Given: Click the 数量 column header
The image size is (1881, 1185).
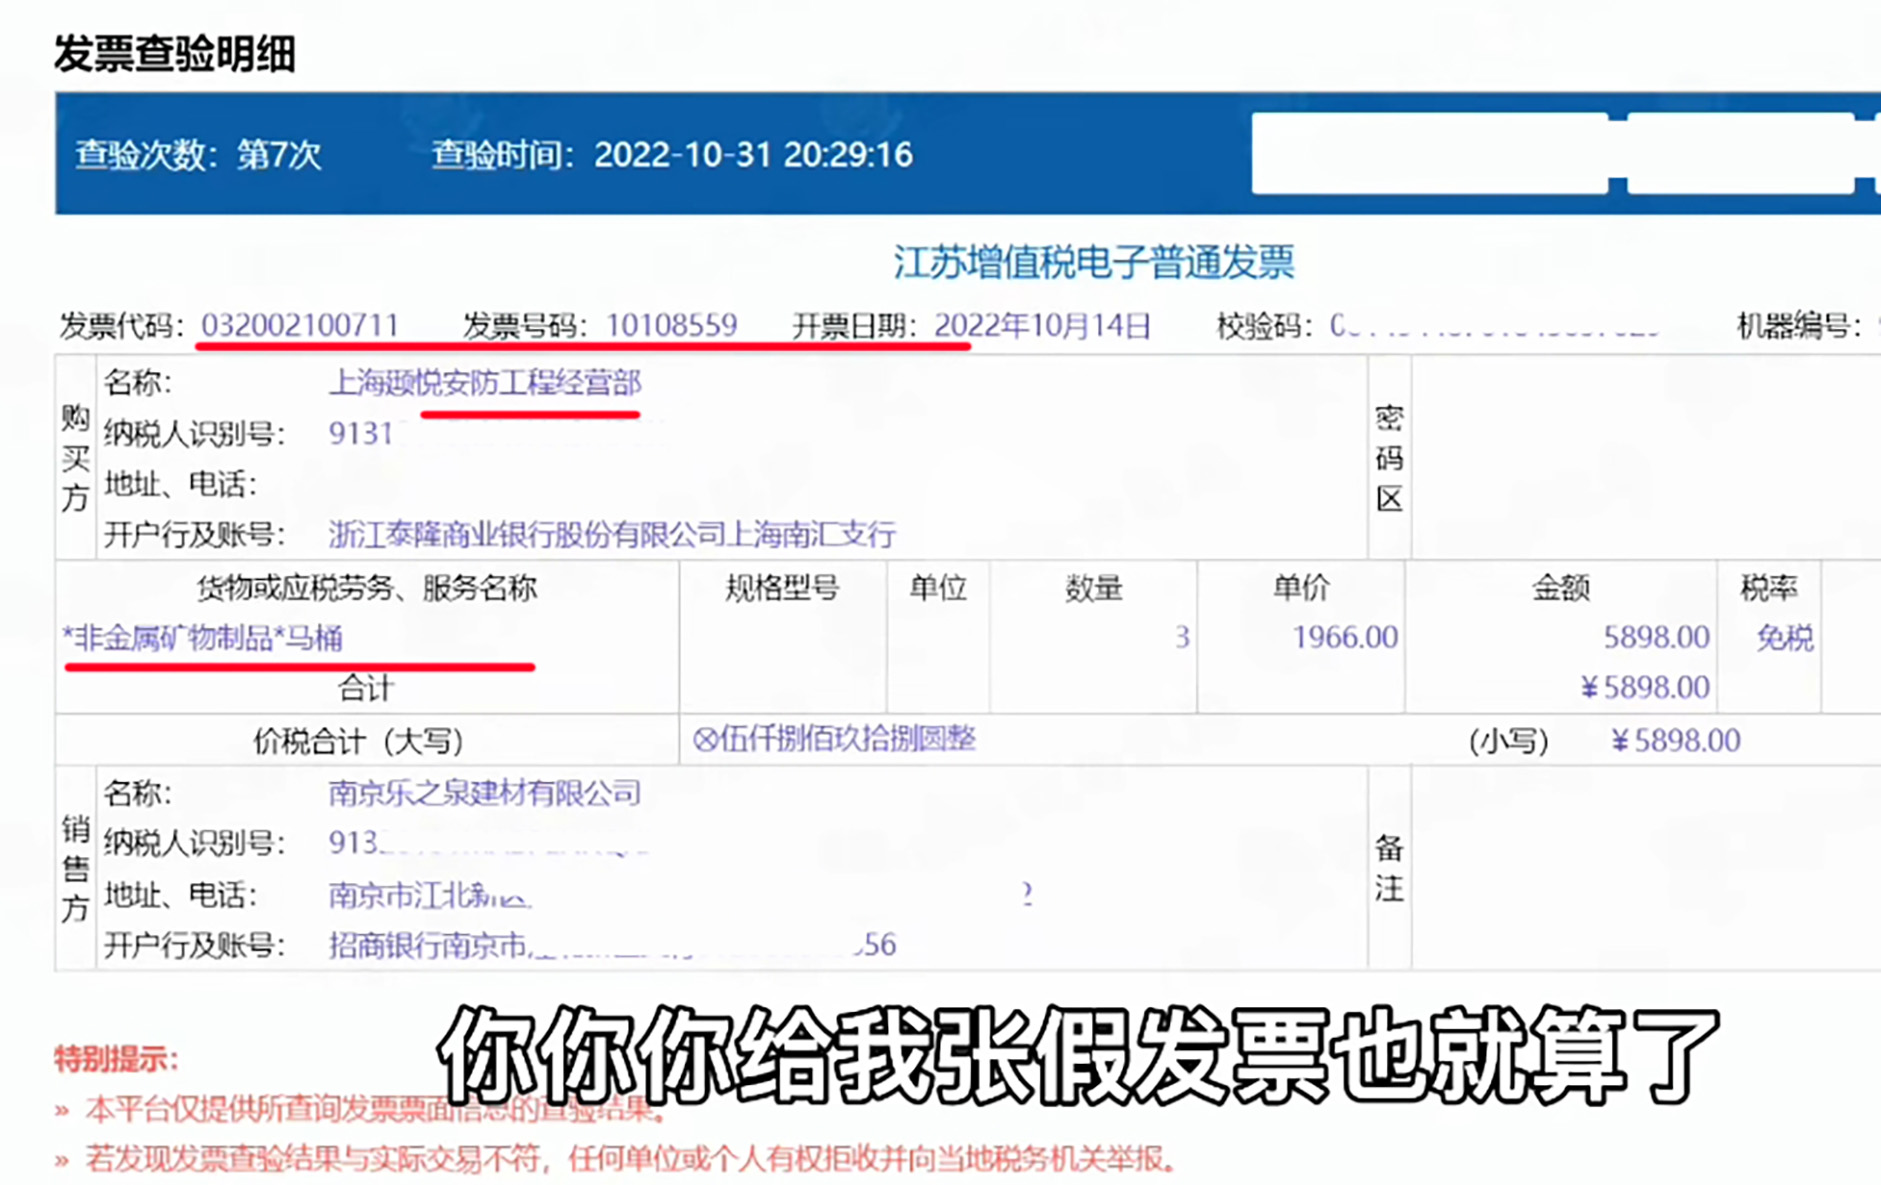Looking at the screenshot, I should (x=1094, y=588).
